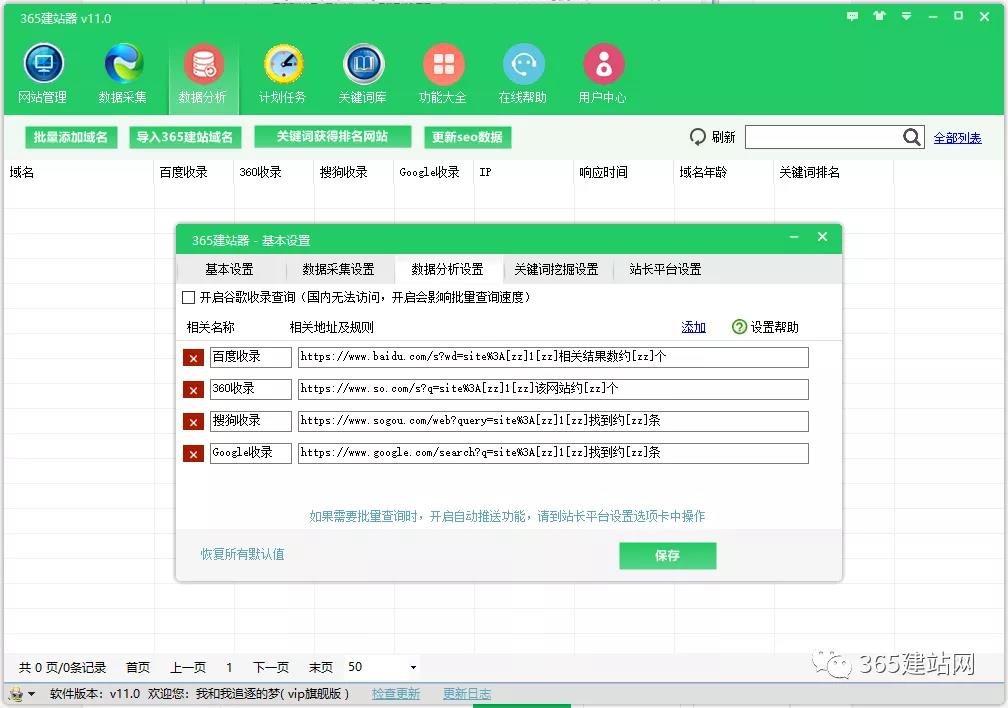The height and width of the screenshot is (708, 1008).
Task: Click the 检查更新 link
Action: 396,694
